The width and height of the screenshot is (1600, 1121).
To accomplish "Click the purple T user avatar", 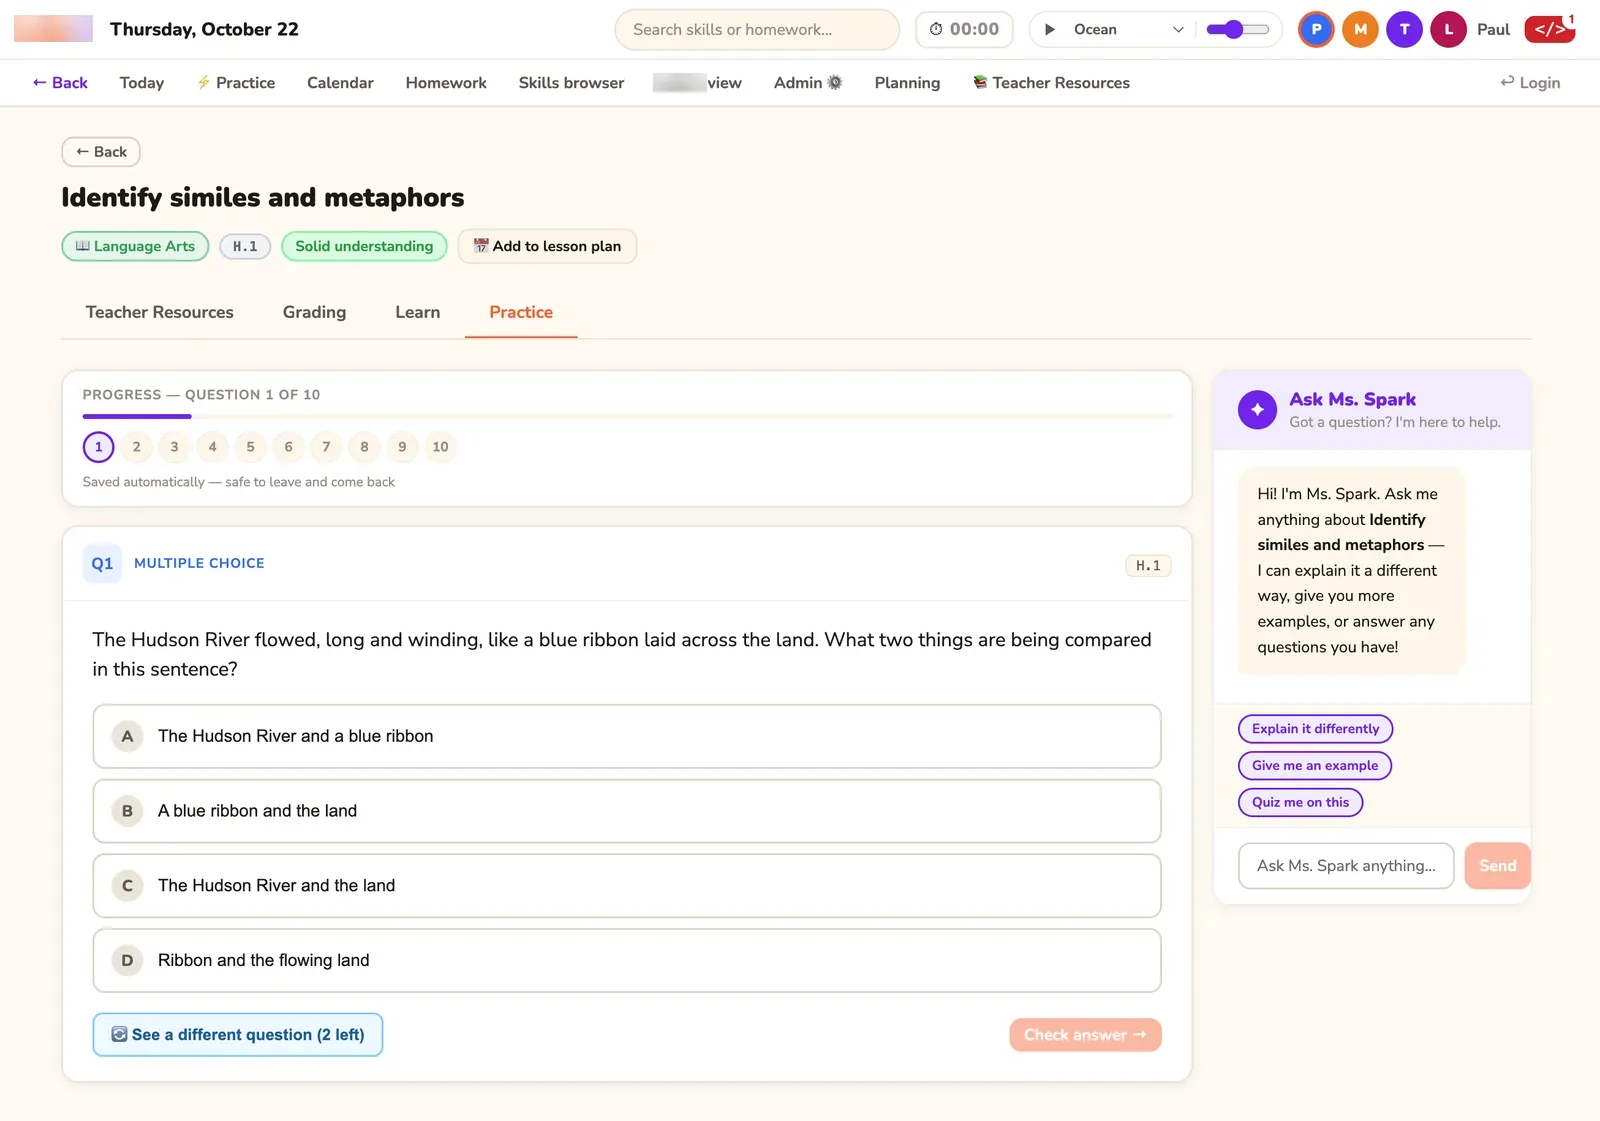I will click(x=1404, y=30).
